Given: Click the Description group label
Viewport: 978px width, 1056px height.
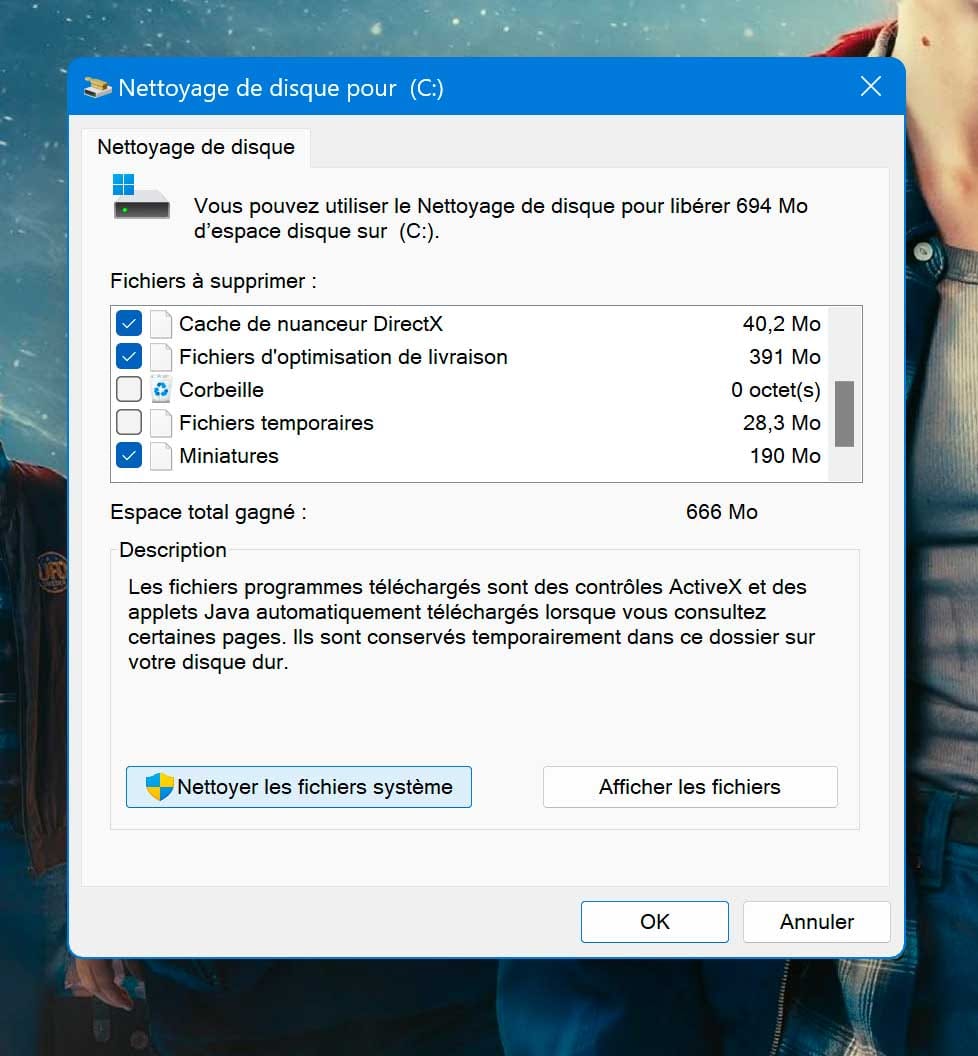Looking at the screenshot, I should pyautogui.click(x=172, y=550).
